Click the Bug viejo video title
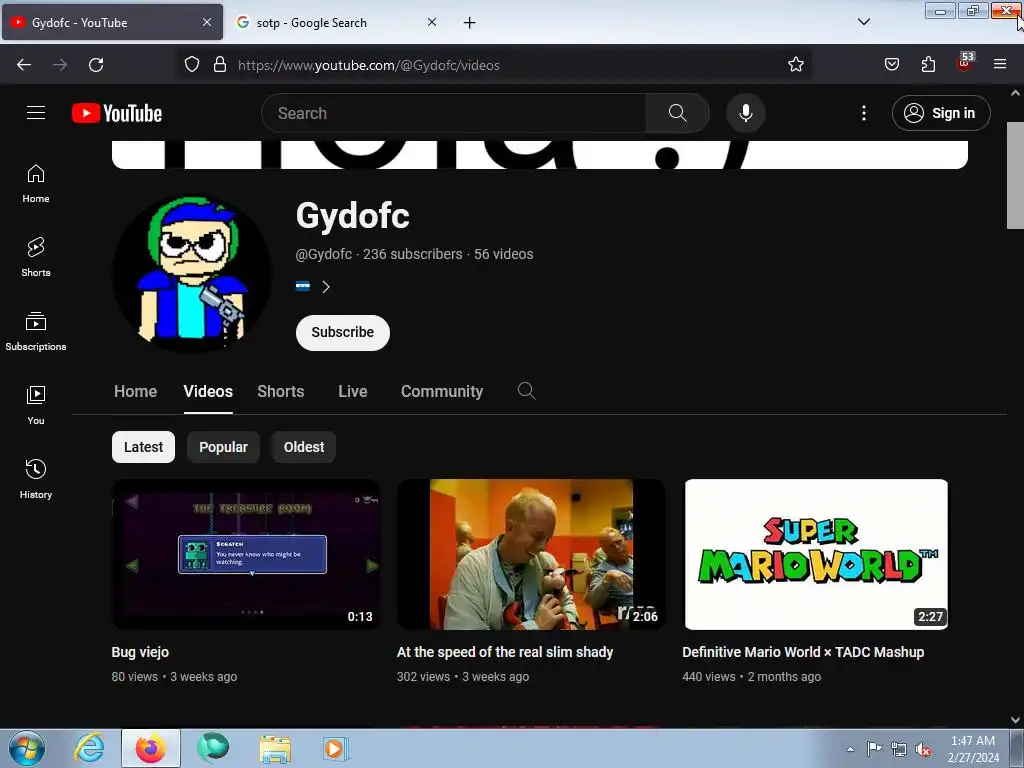 point(140,652)
